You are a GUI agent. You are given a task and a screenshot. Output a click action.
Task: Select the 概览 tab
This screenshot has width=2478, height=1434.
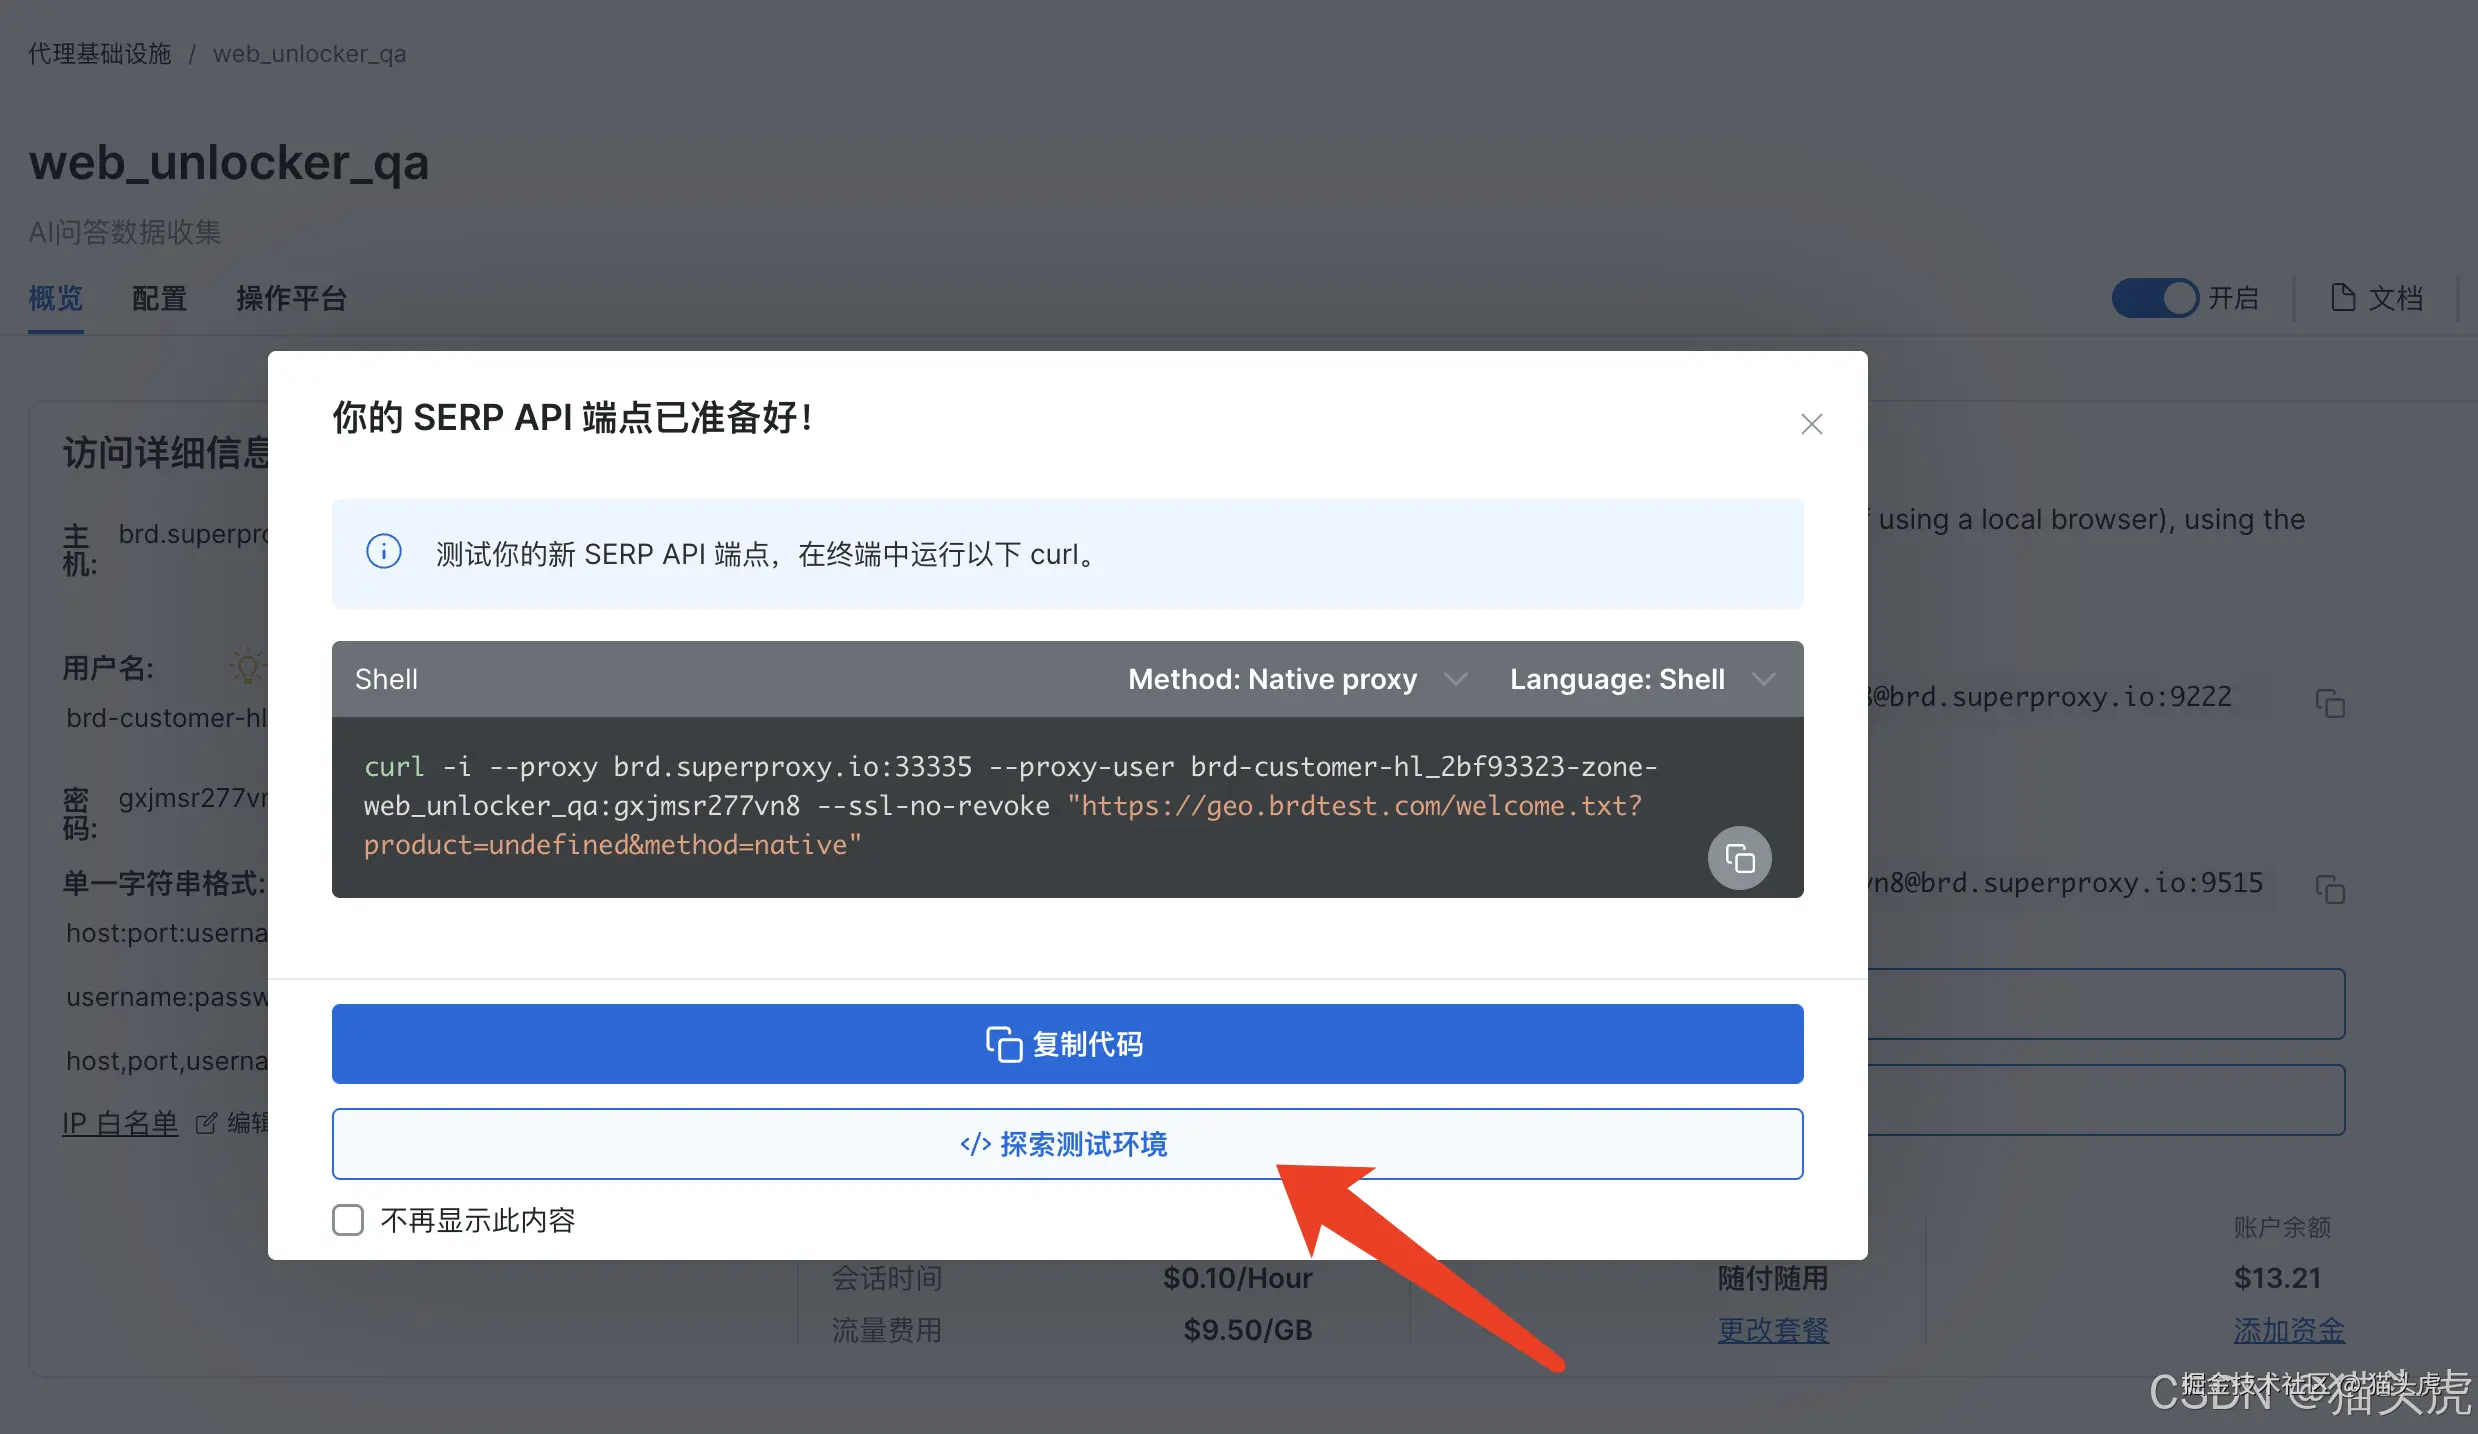tap(55, 298)
